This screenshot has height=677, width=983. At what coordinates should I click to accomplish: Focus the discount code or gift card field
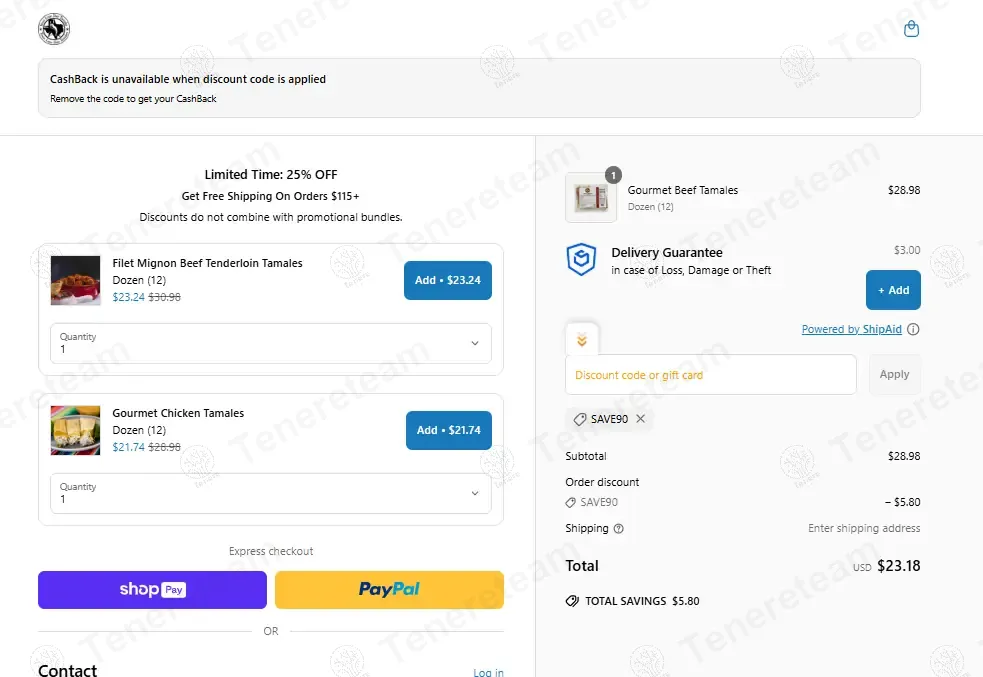coord(711,375)
